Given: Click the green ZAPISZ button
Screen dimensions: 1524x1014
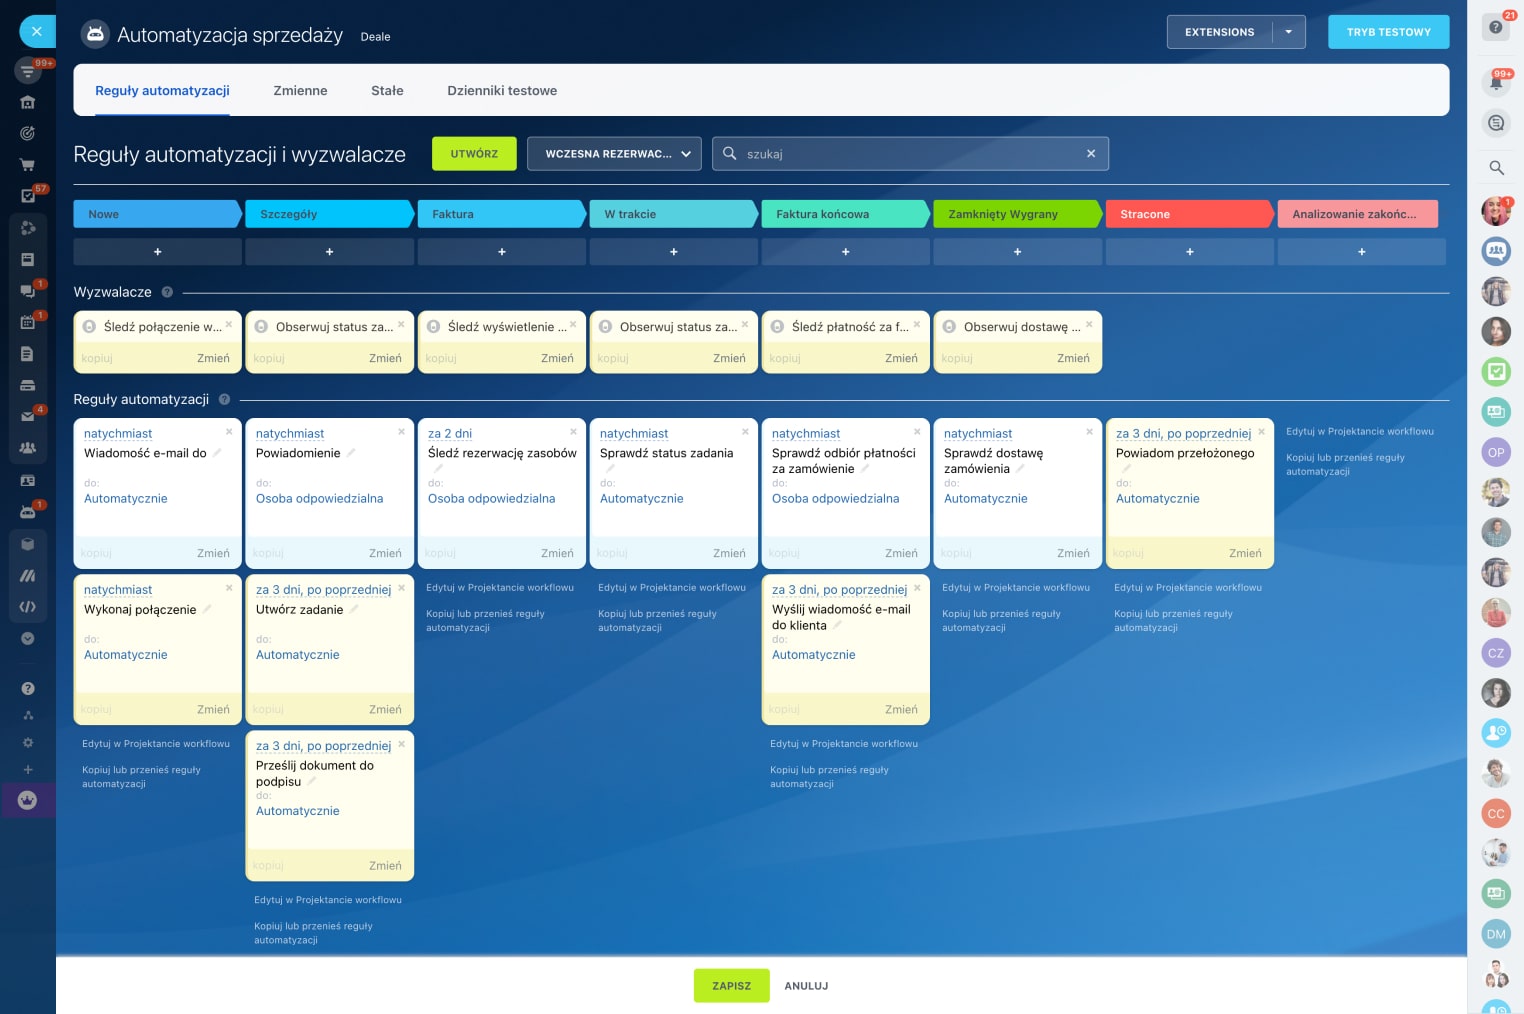Looking at the screenshot, I should pos(731,986).
